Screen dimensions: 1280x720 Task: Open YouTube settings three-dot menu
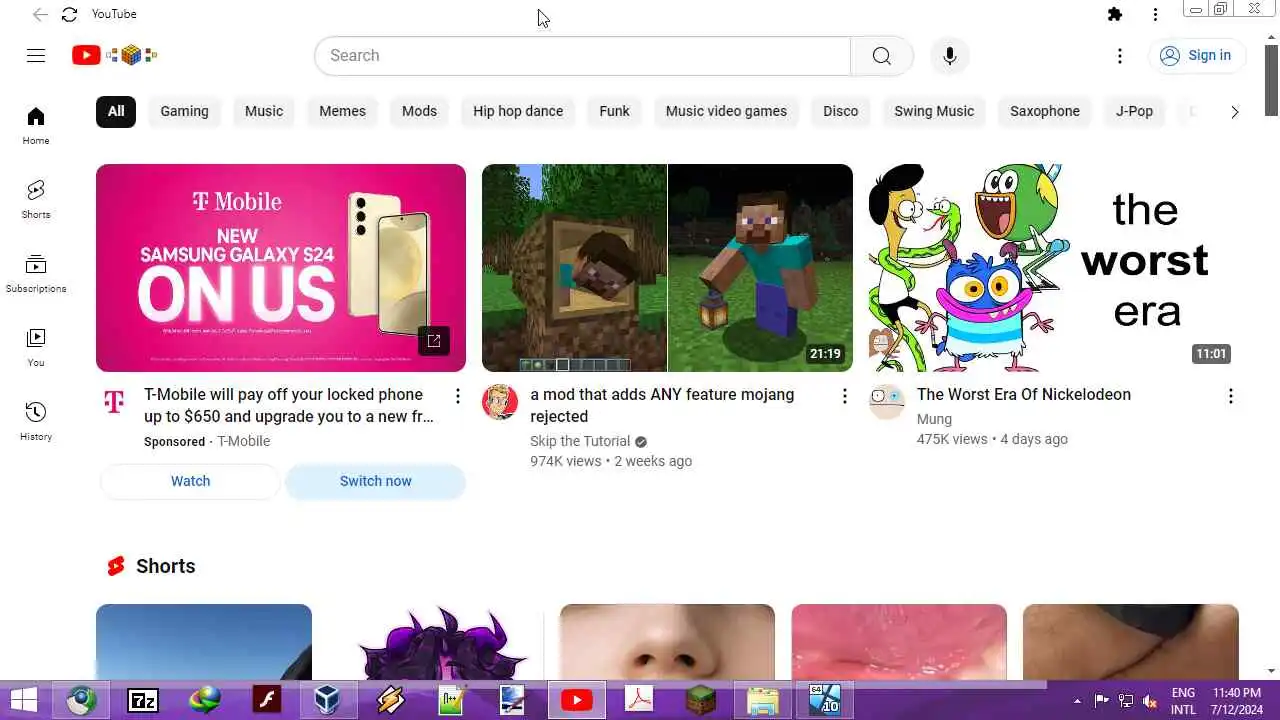click(1120, 56)
